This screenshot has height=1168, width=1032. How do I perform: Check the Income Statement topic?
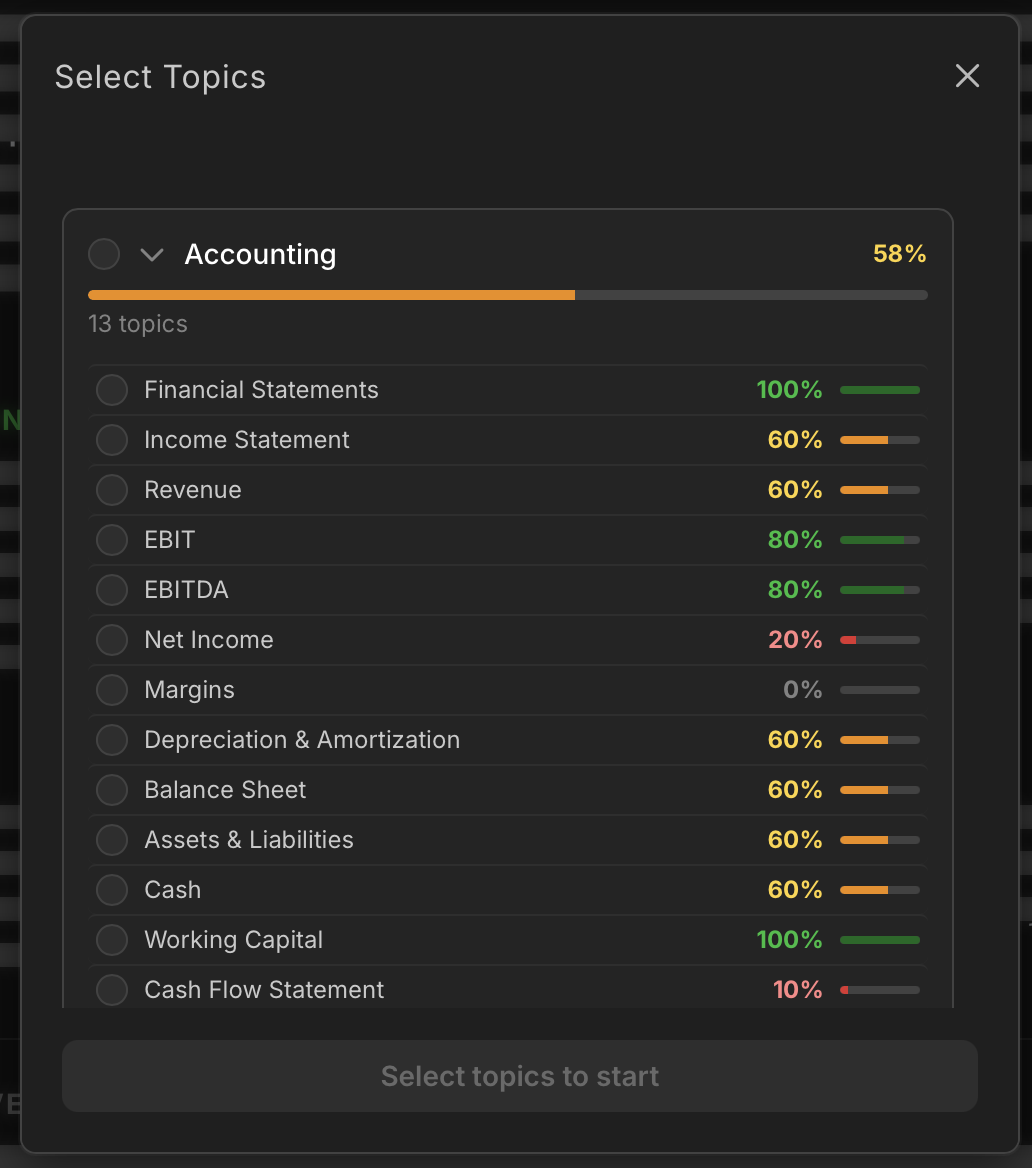(112, 440)
